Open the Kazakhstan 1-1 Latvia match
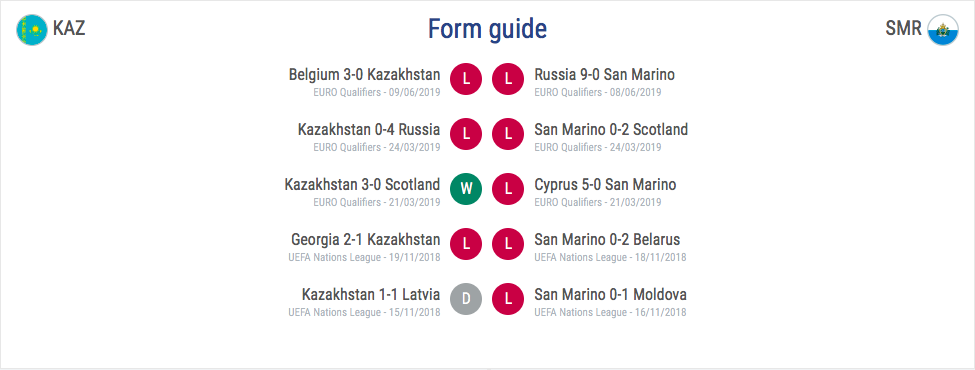 (371, 294)
